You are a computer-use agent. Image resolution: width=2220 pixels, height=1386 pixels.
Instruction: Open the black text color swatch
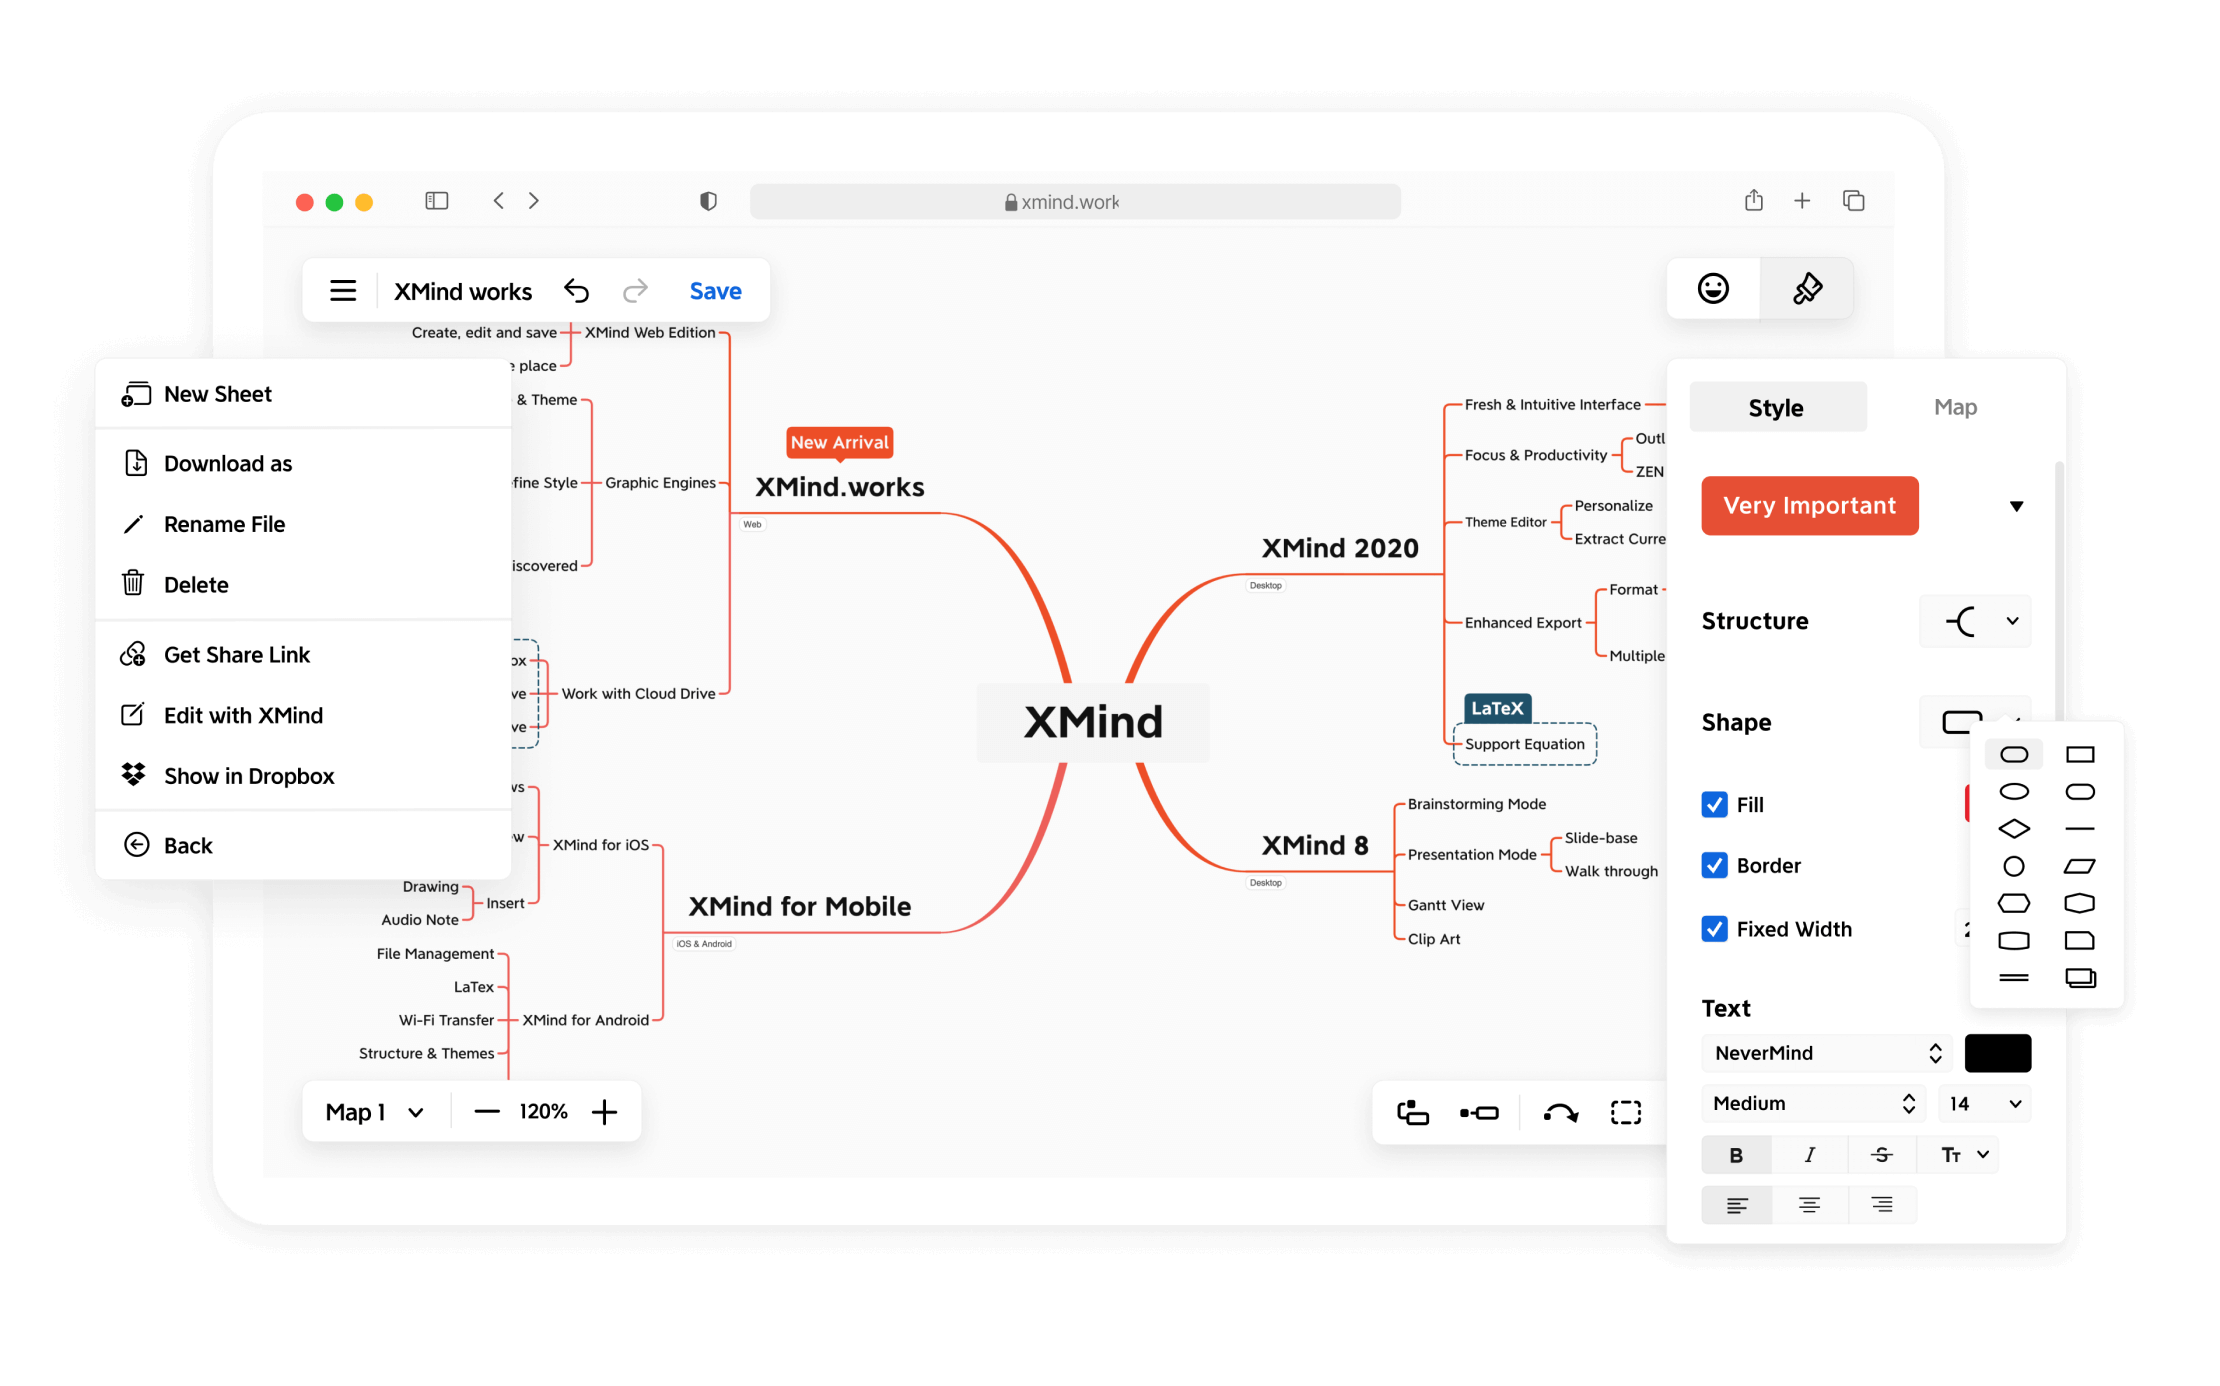point(1997,1053)
